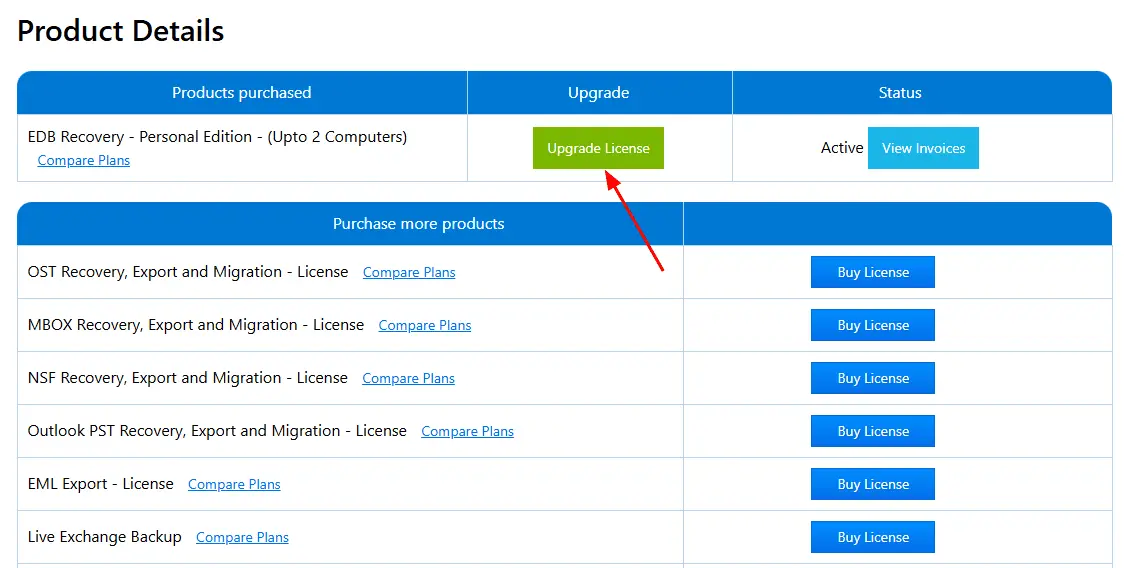The width and height of the screenshot is (1127, 568).
Task: Compare Plans for EML Export
Action: [x=234, y=485]
